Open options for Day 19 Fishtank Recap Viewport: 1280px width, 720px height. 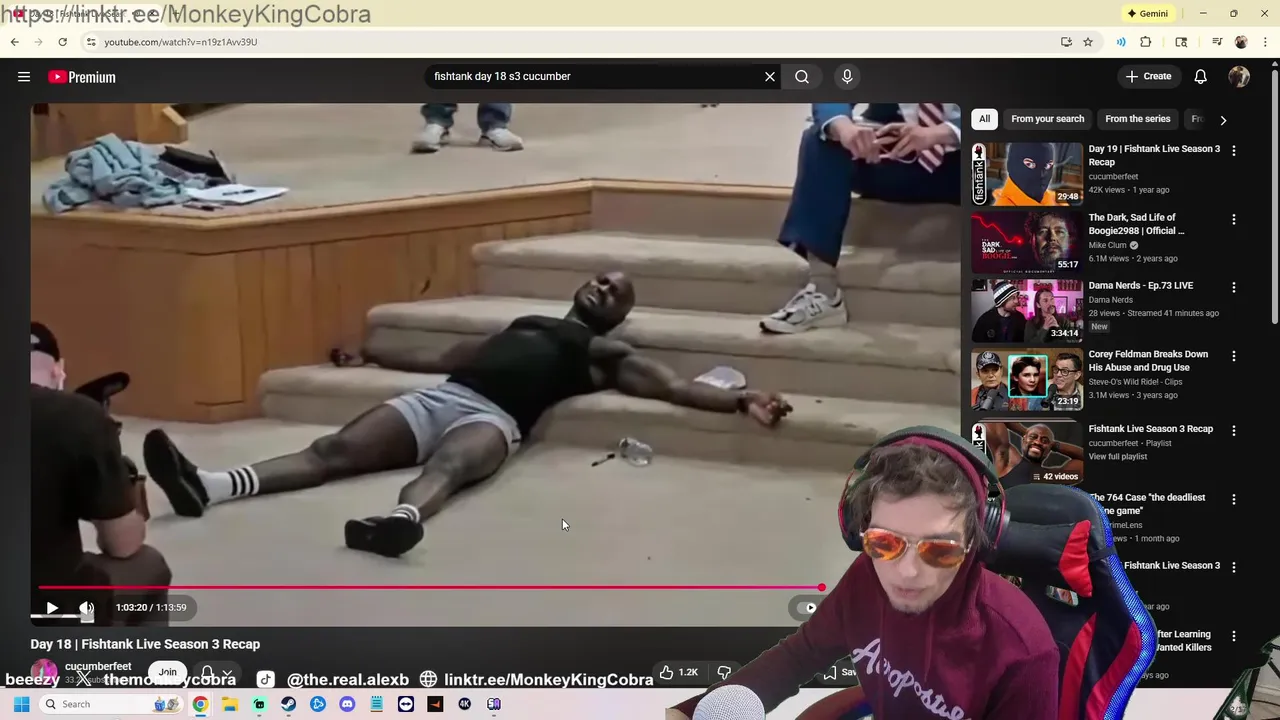[1233, 150]
